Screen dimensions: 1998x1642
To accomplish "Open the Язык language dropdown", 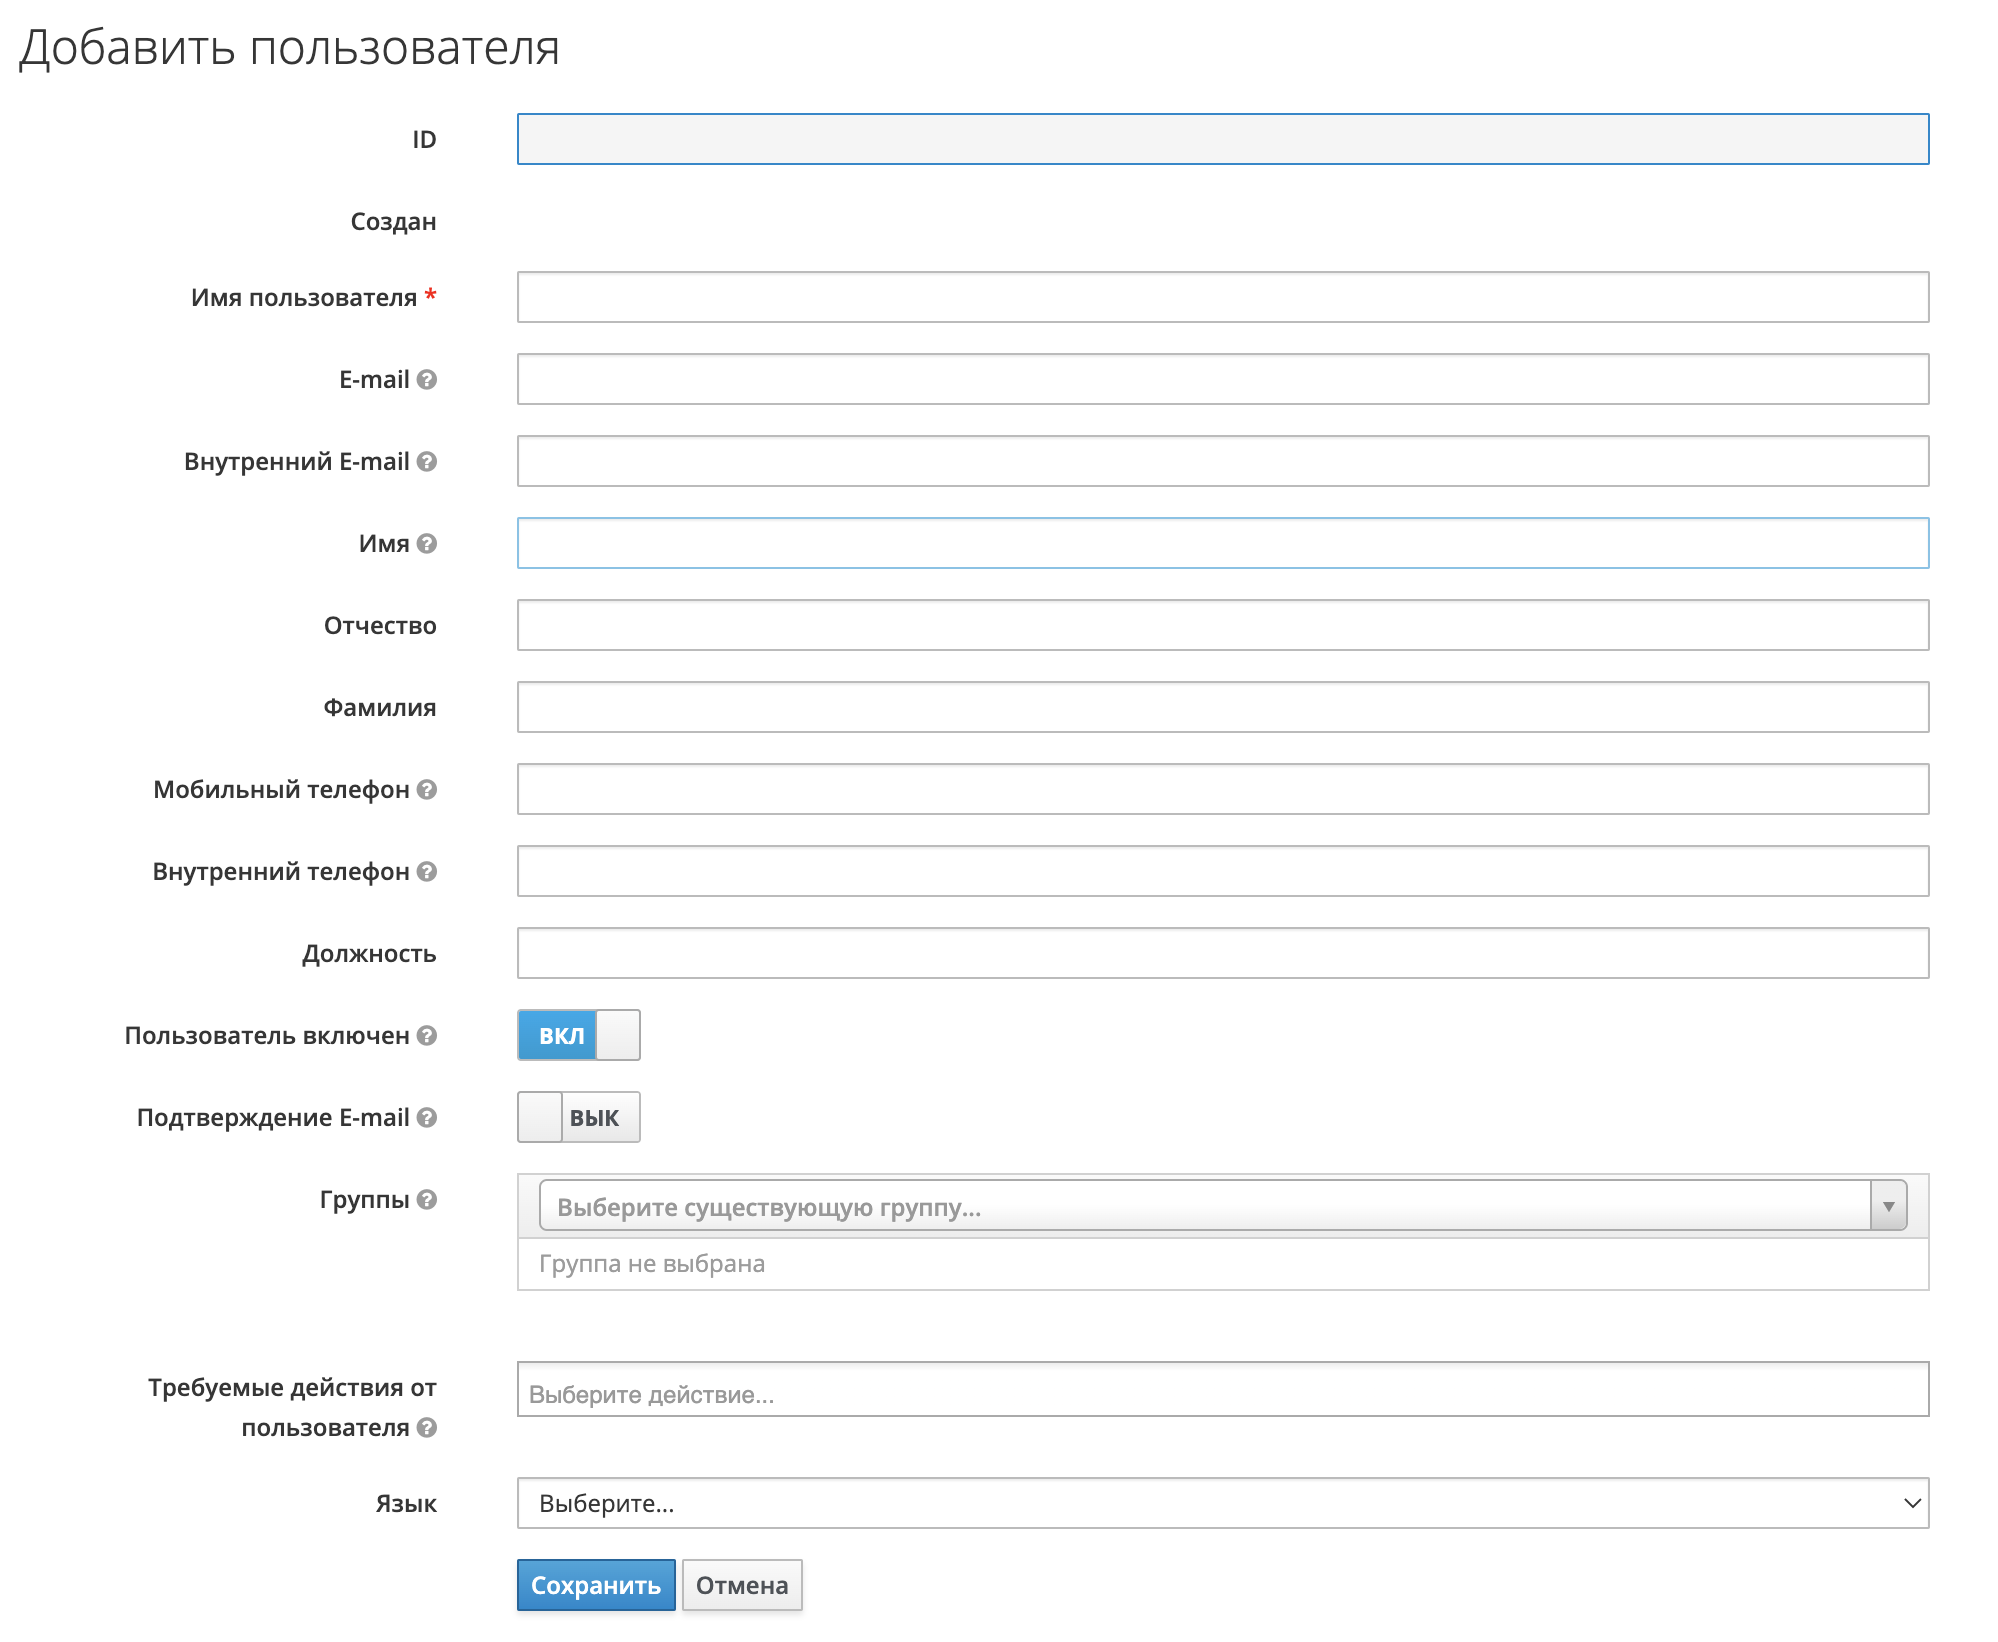I will click(1222, 1504).
